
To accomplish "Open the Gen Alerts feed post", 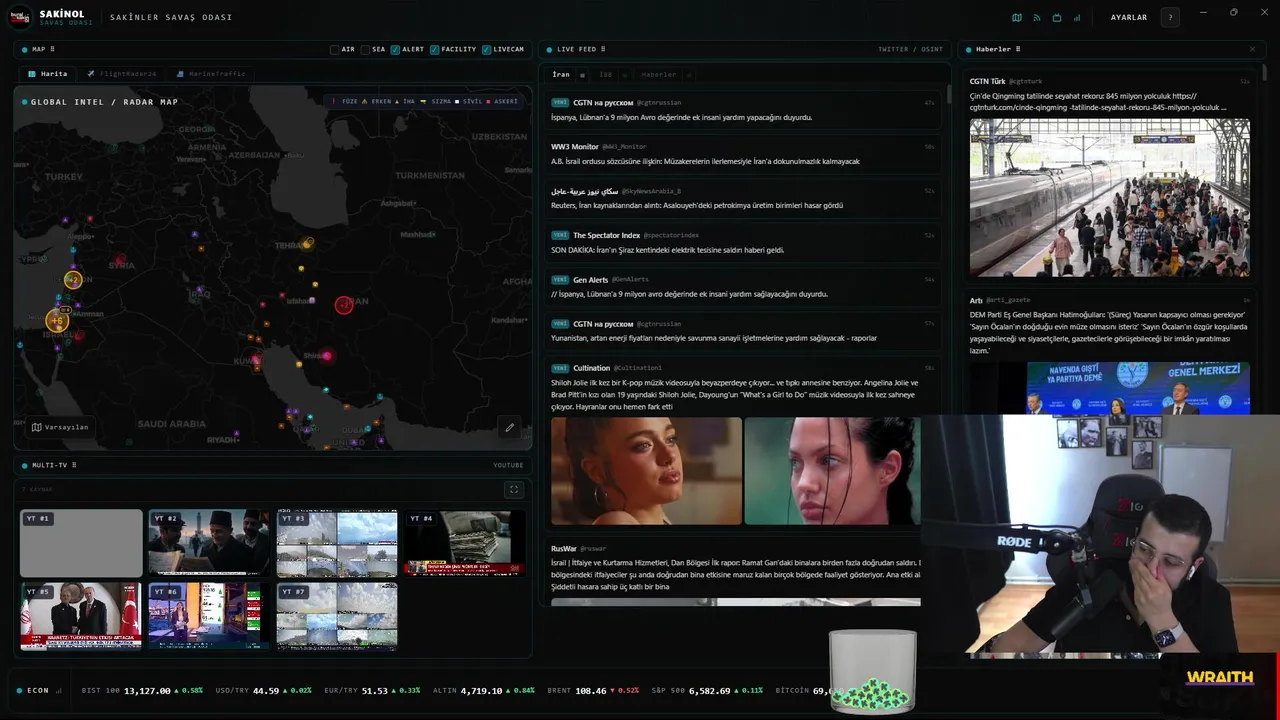I will (743, 286).
